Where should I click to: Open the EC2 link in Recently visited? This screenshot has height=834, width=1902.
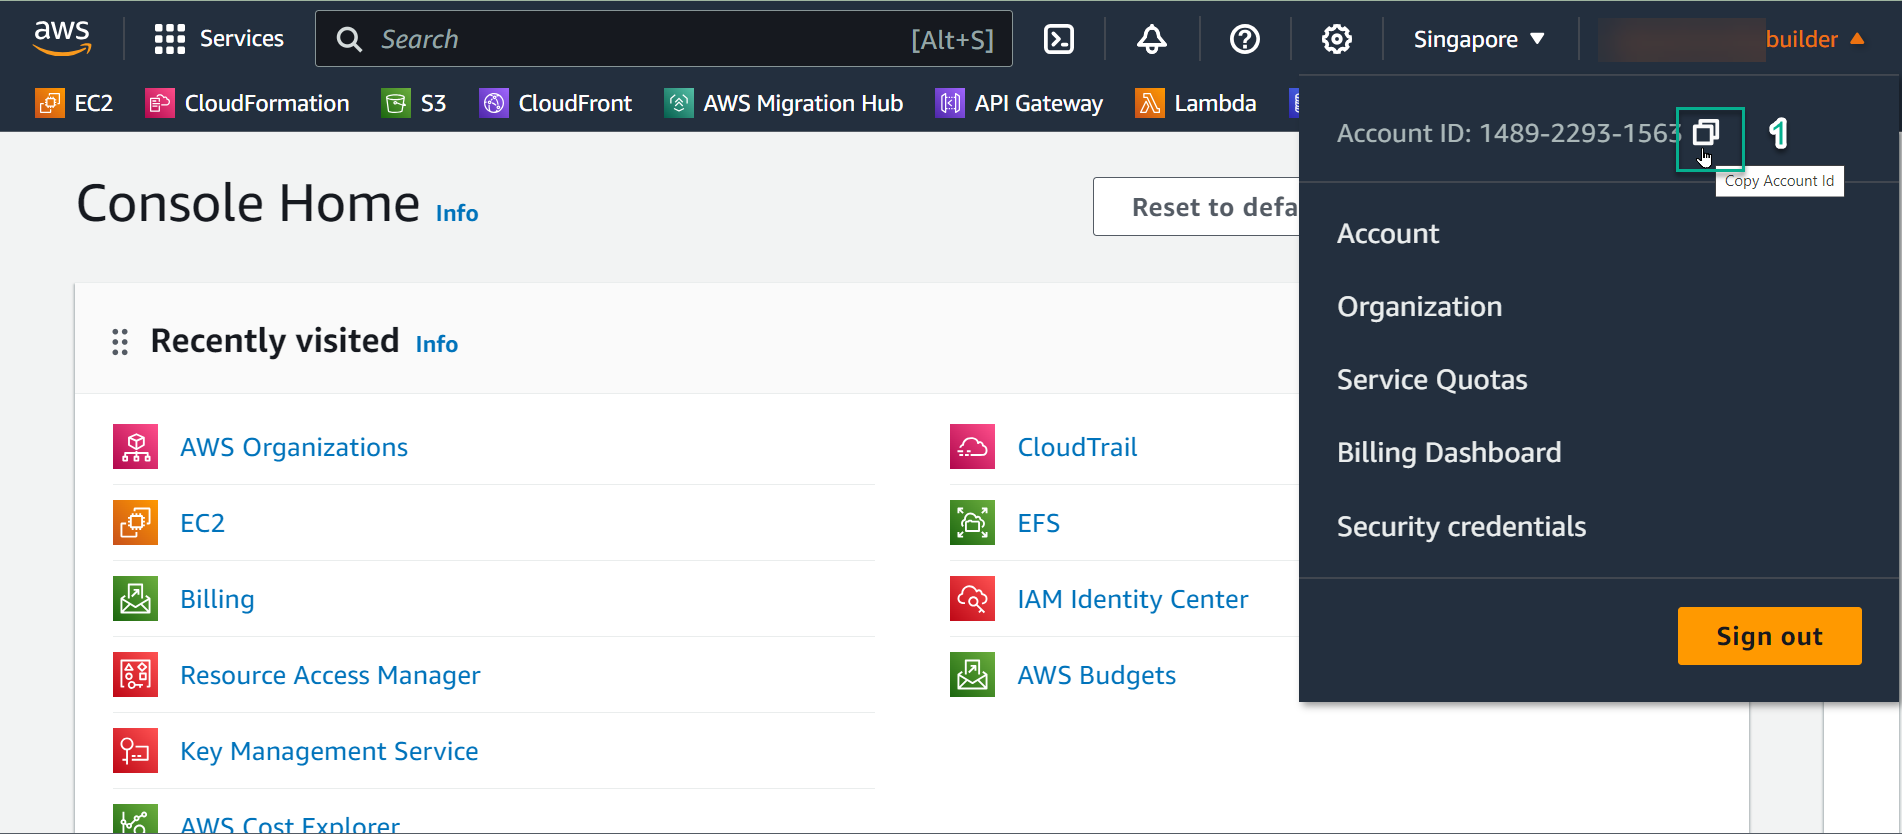coord(202,523)
